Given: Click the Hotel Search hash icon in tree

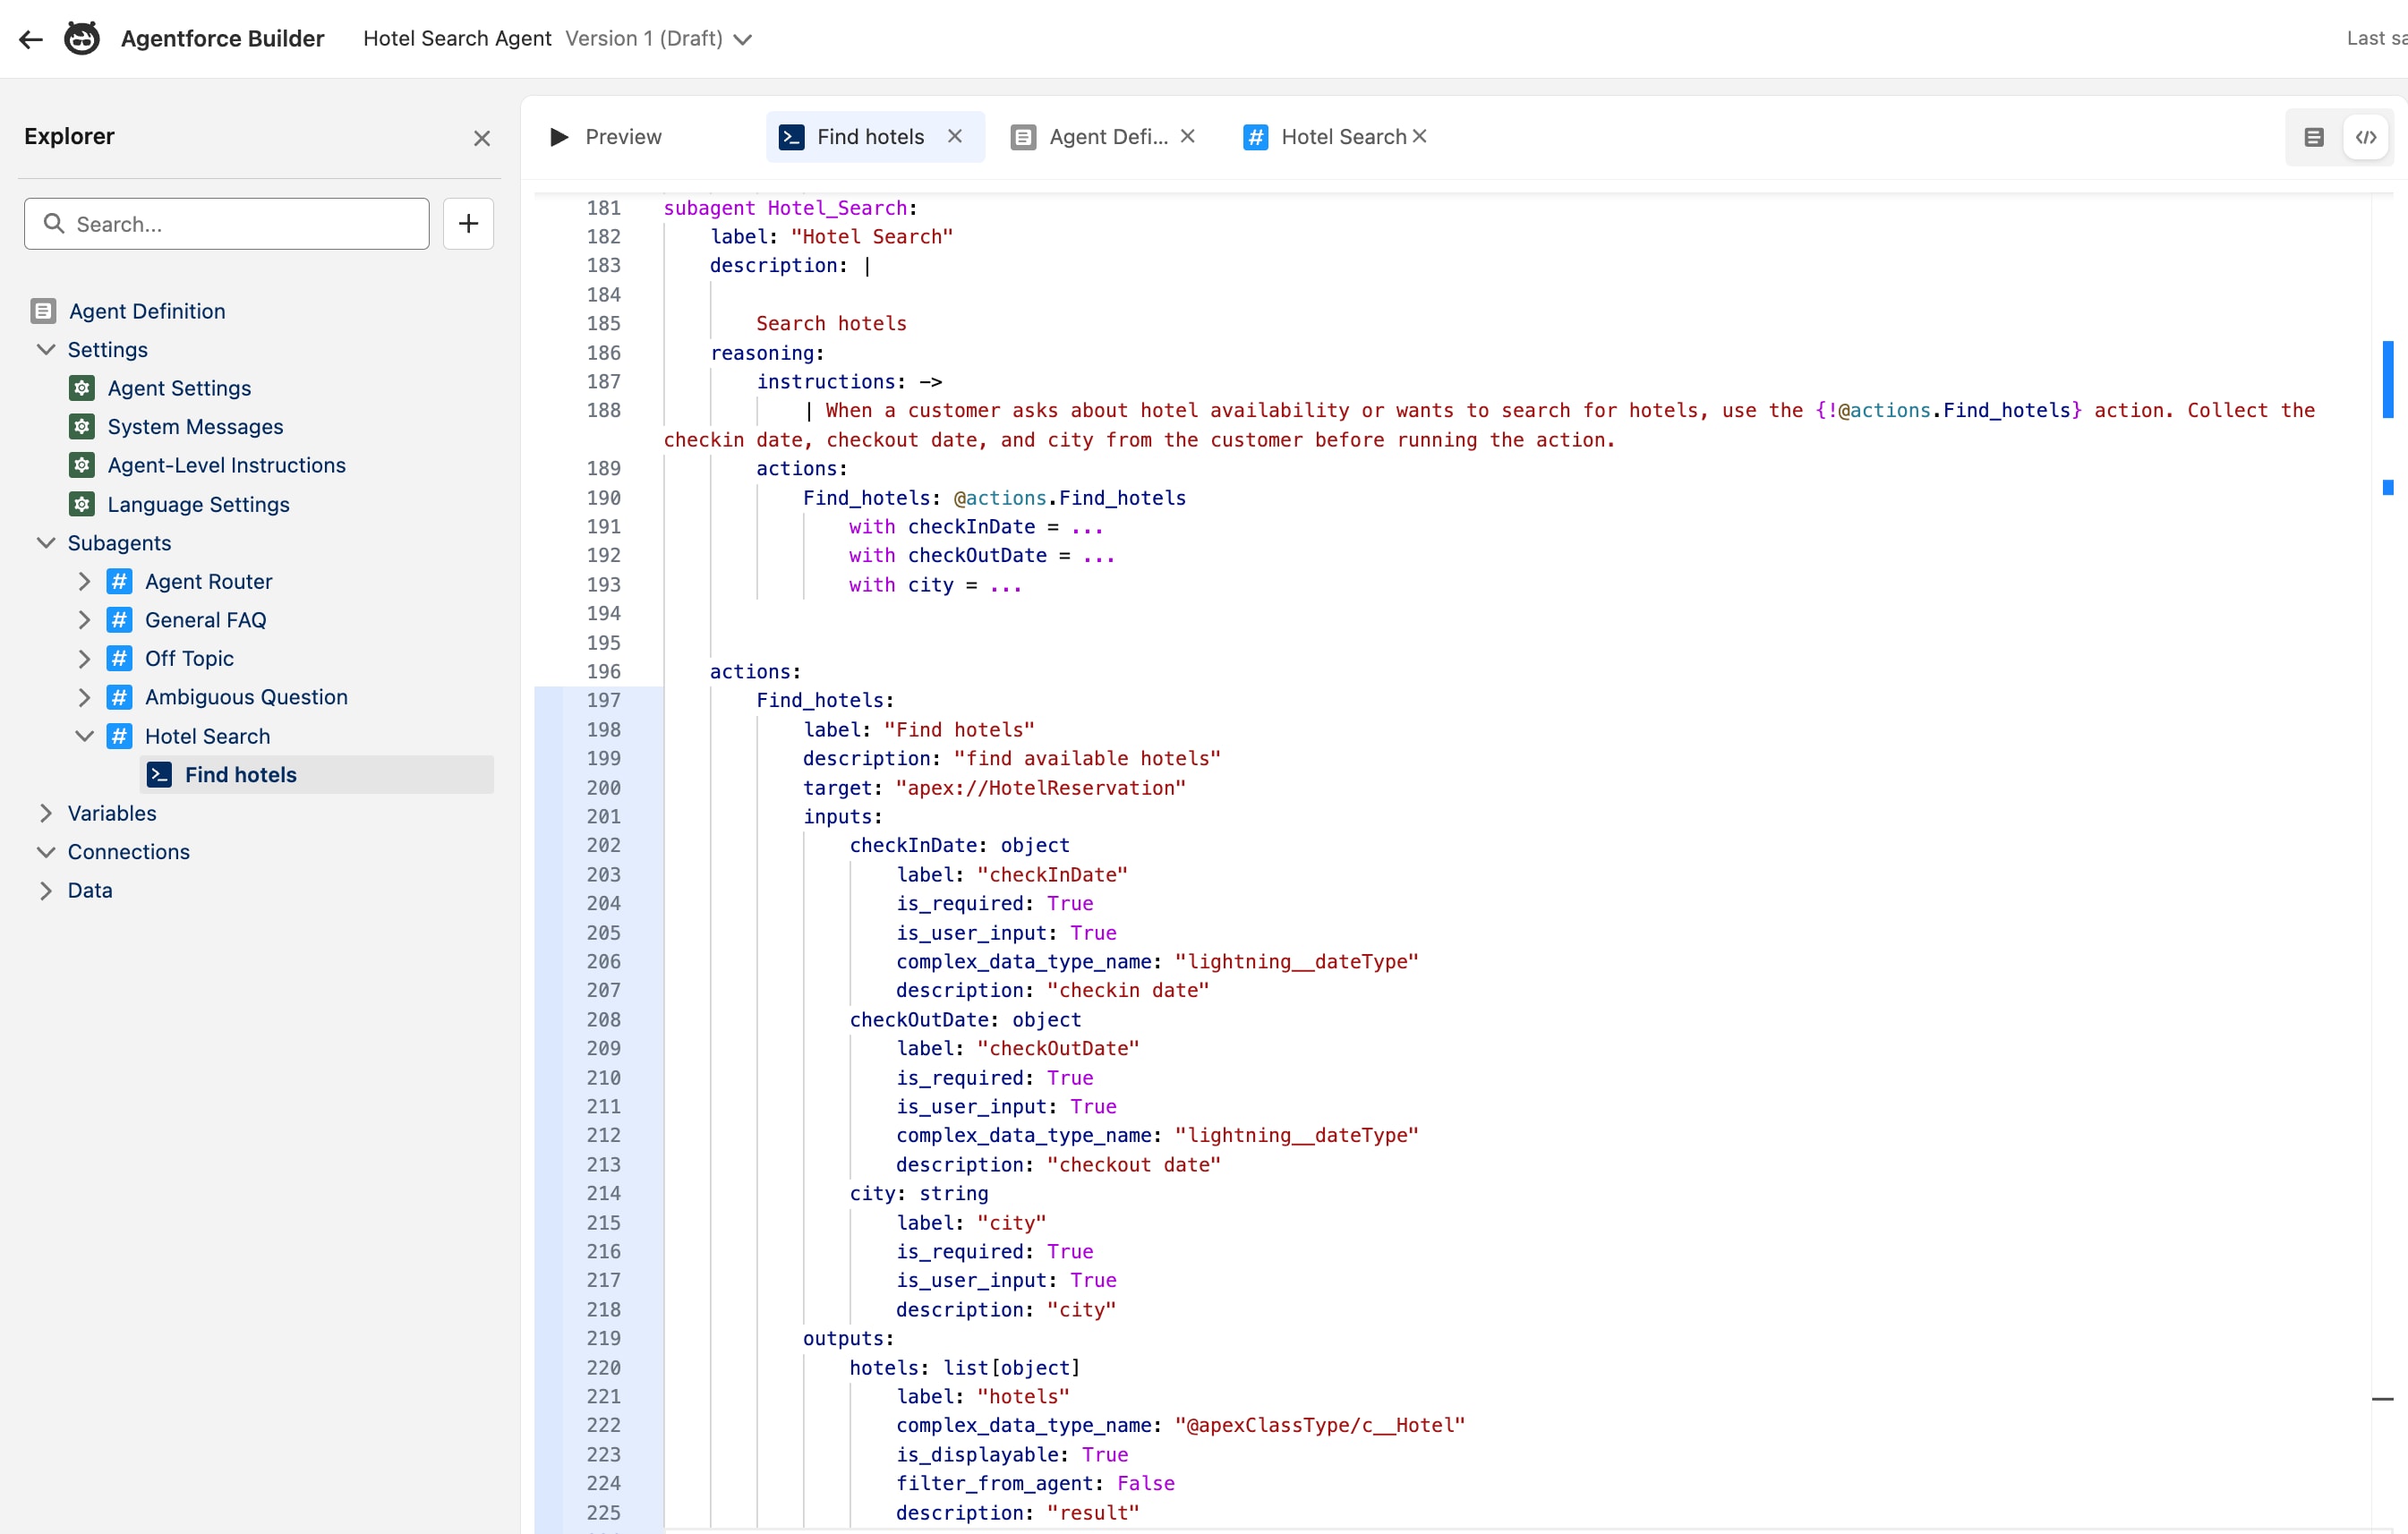Looking at the screenshot, I should point(119,735).
